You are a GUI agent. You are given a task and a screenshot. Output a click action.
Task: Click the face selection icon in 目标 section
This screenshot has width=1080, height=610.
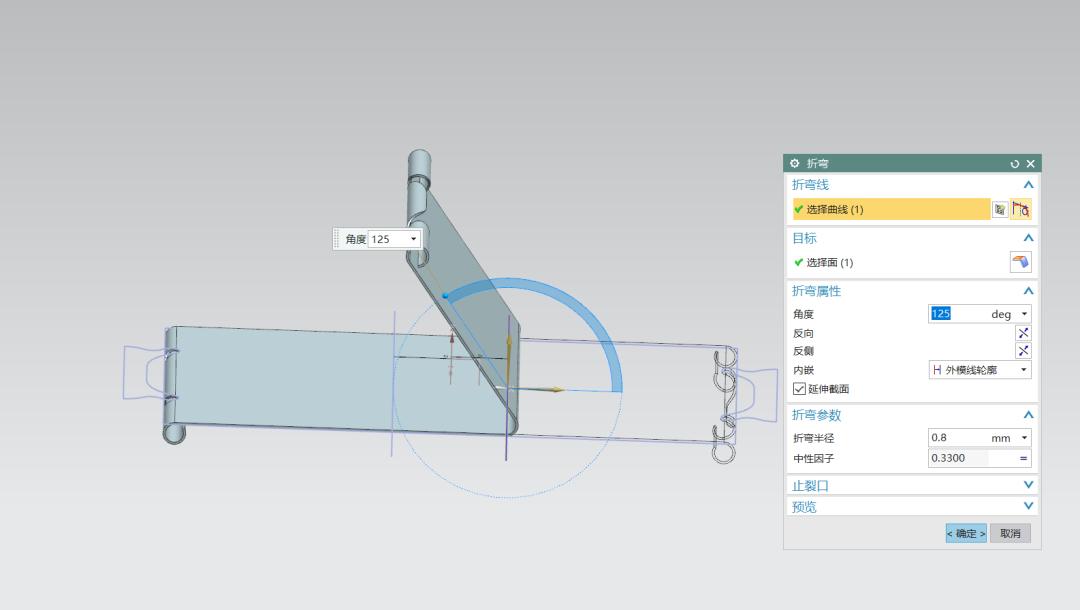[1020, 262]
